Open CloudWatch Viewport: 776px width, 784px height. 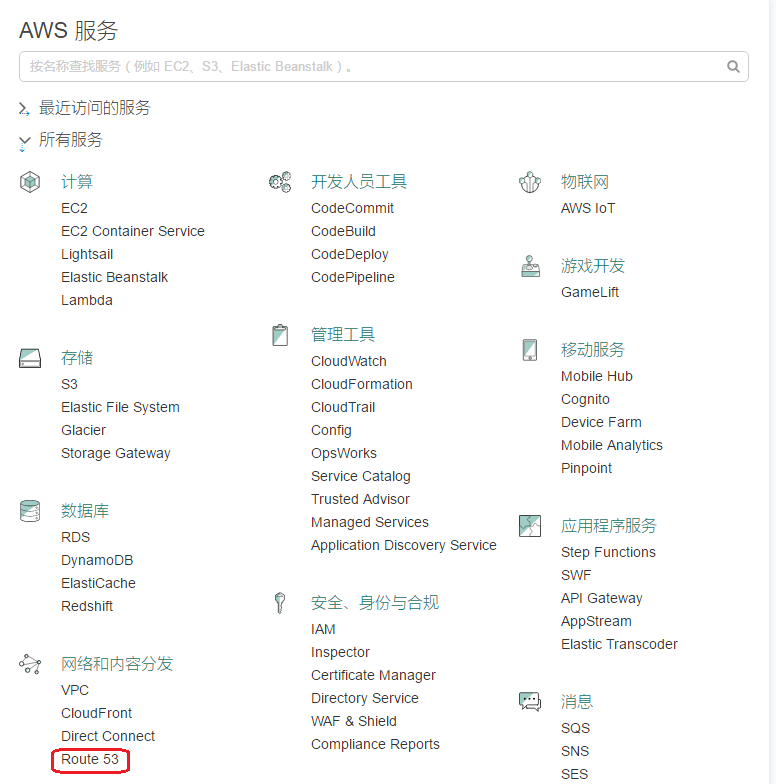[x=348, y=361]
